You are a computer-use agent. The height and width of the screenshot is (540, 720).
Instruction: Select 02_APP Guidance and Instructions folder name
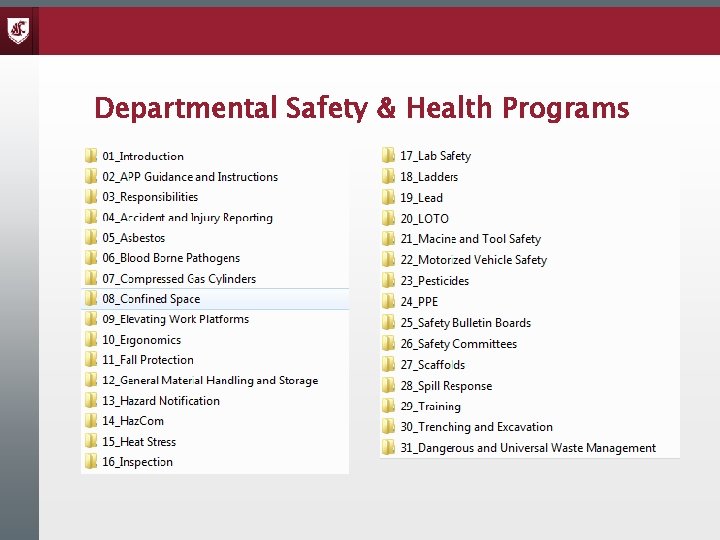(x=190, y=177)
